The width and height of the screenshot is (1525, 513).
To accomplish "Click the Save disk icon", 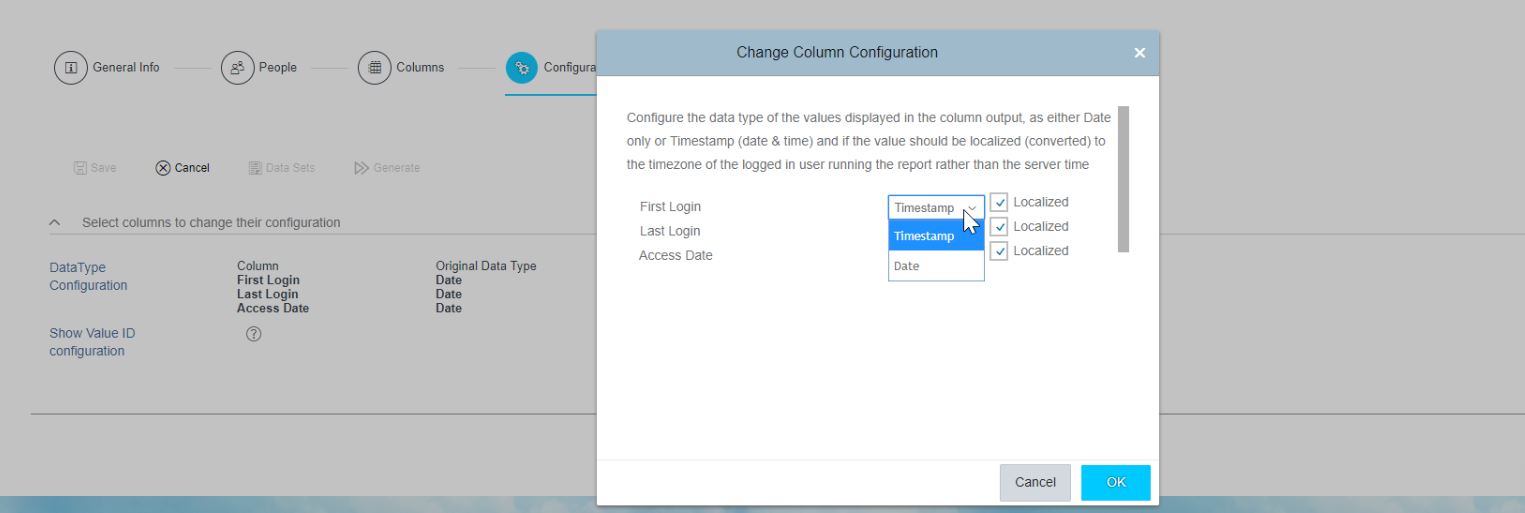I will 80,168.
